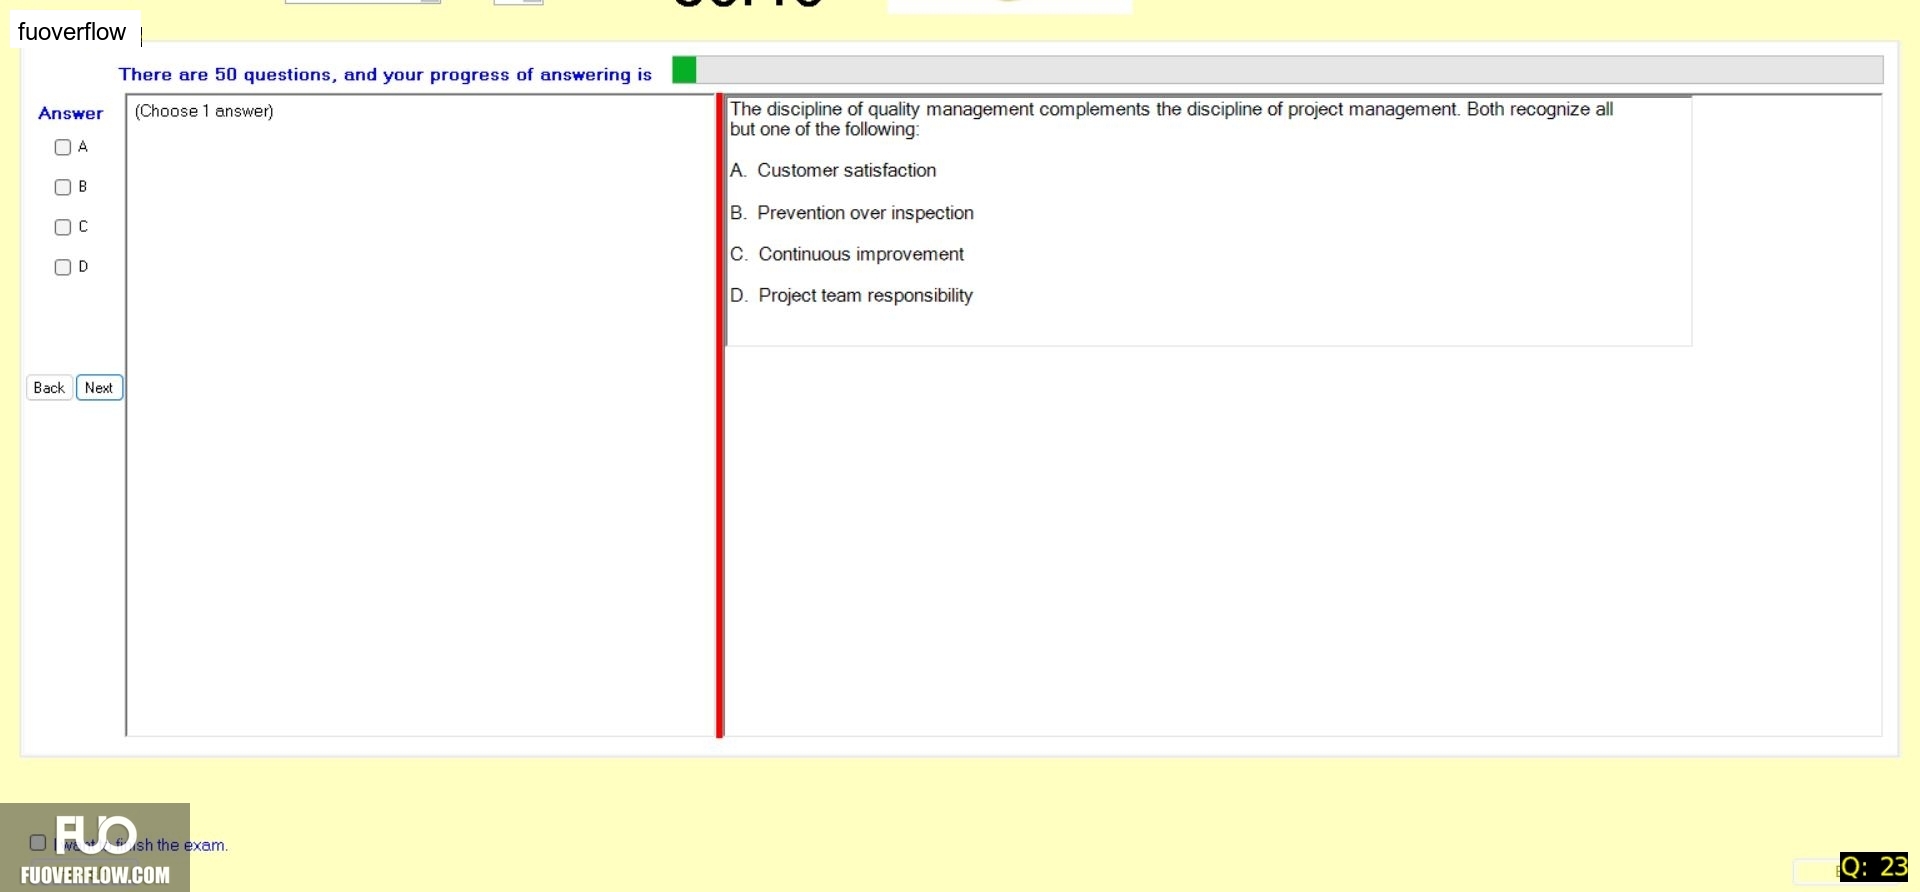Tick answer checkbox A
This screenshot has height=892, width=1920.
[63, 147]
